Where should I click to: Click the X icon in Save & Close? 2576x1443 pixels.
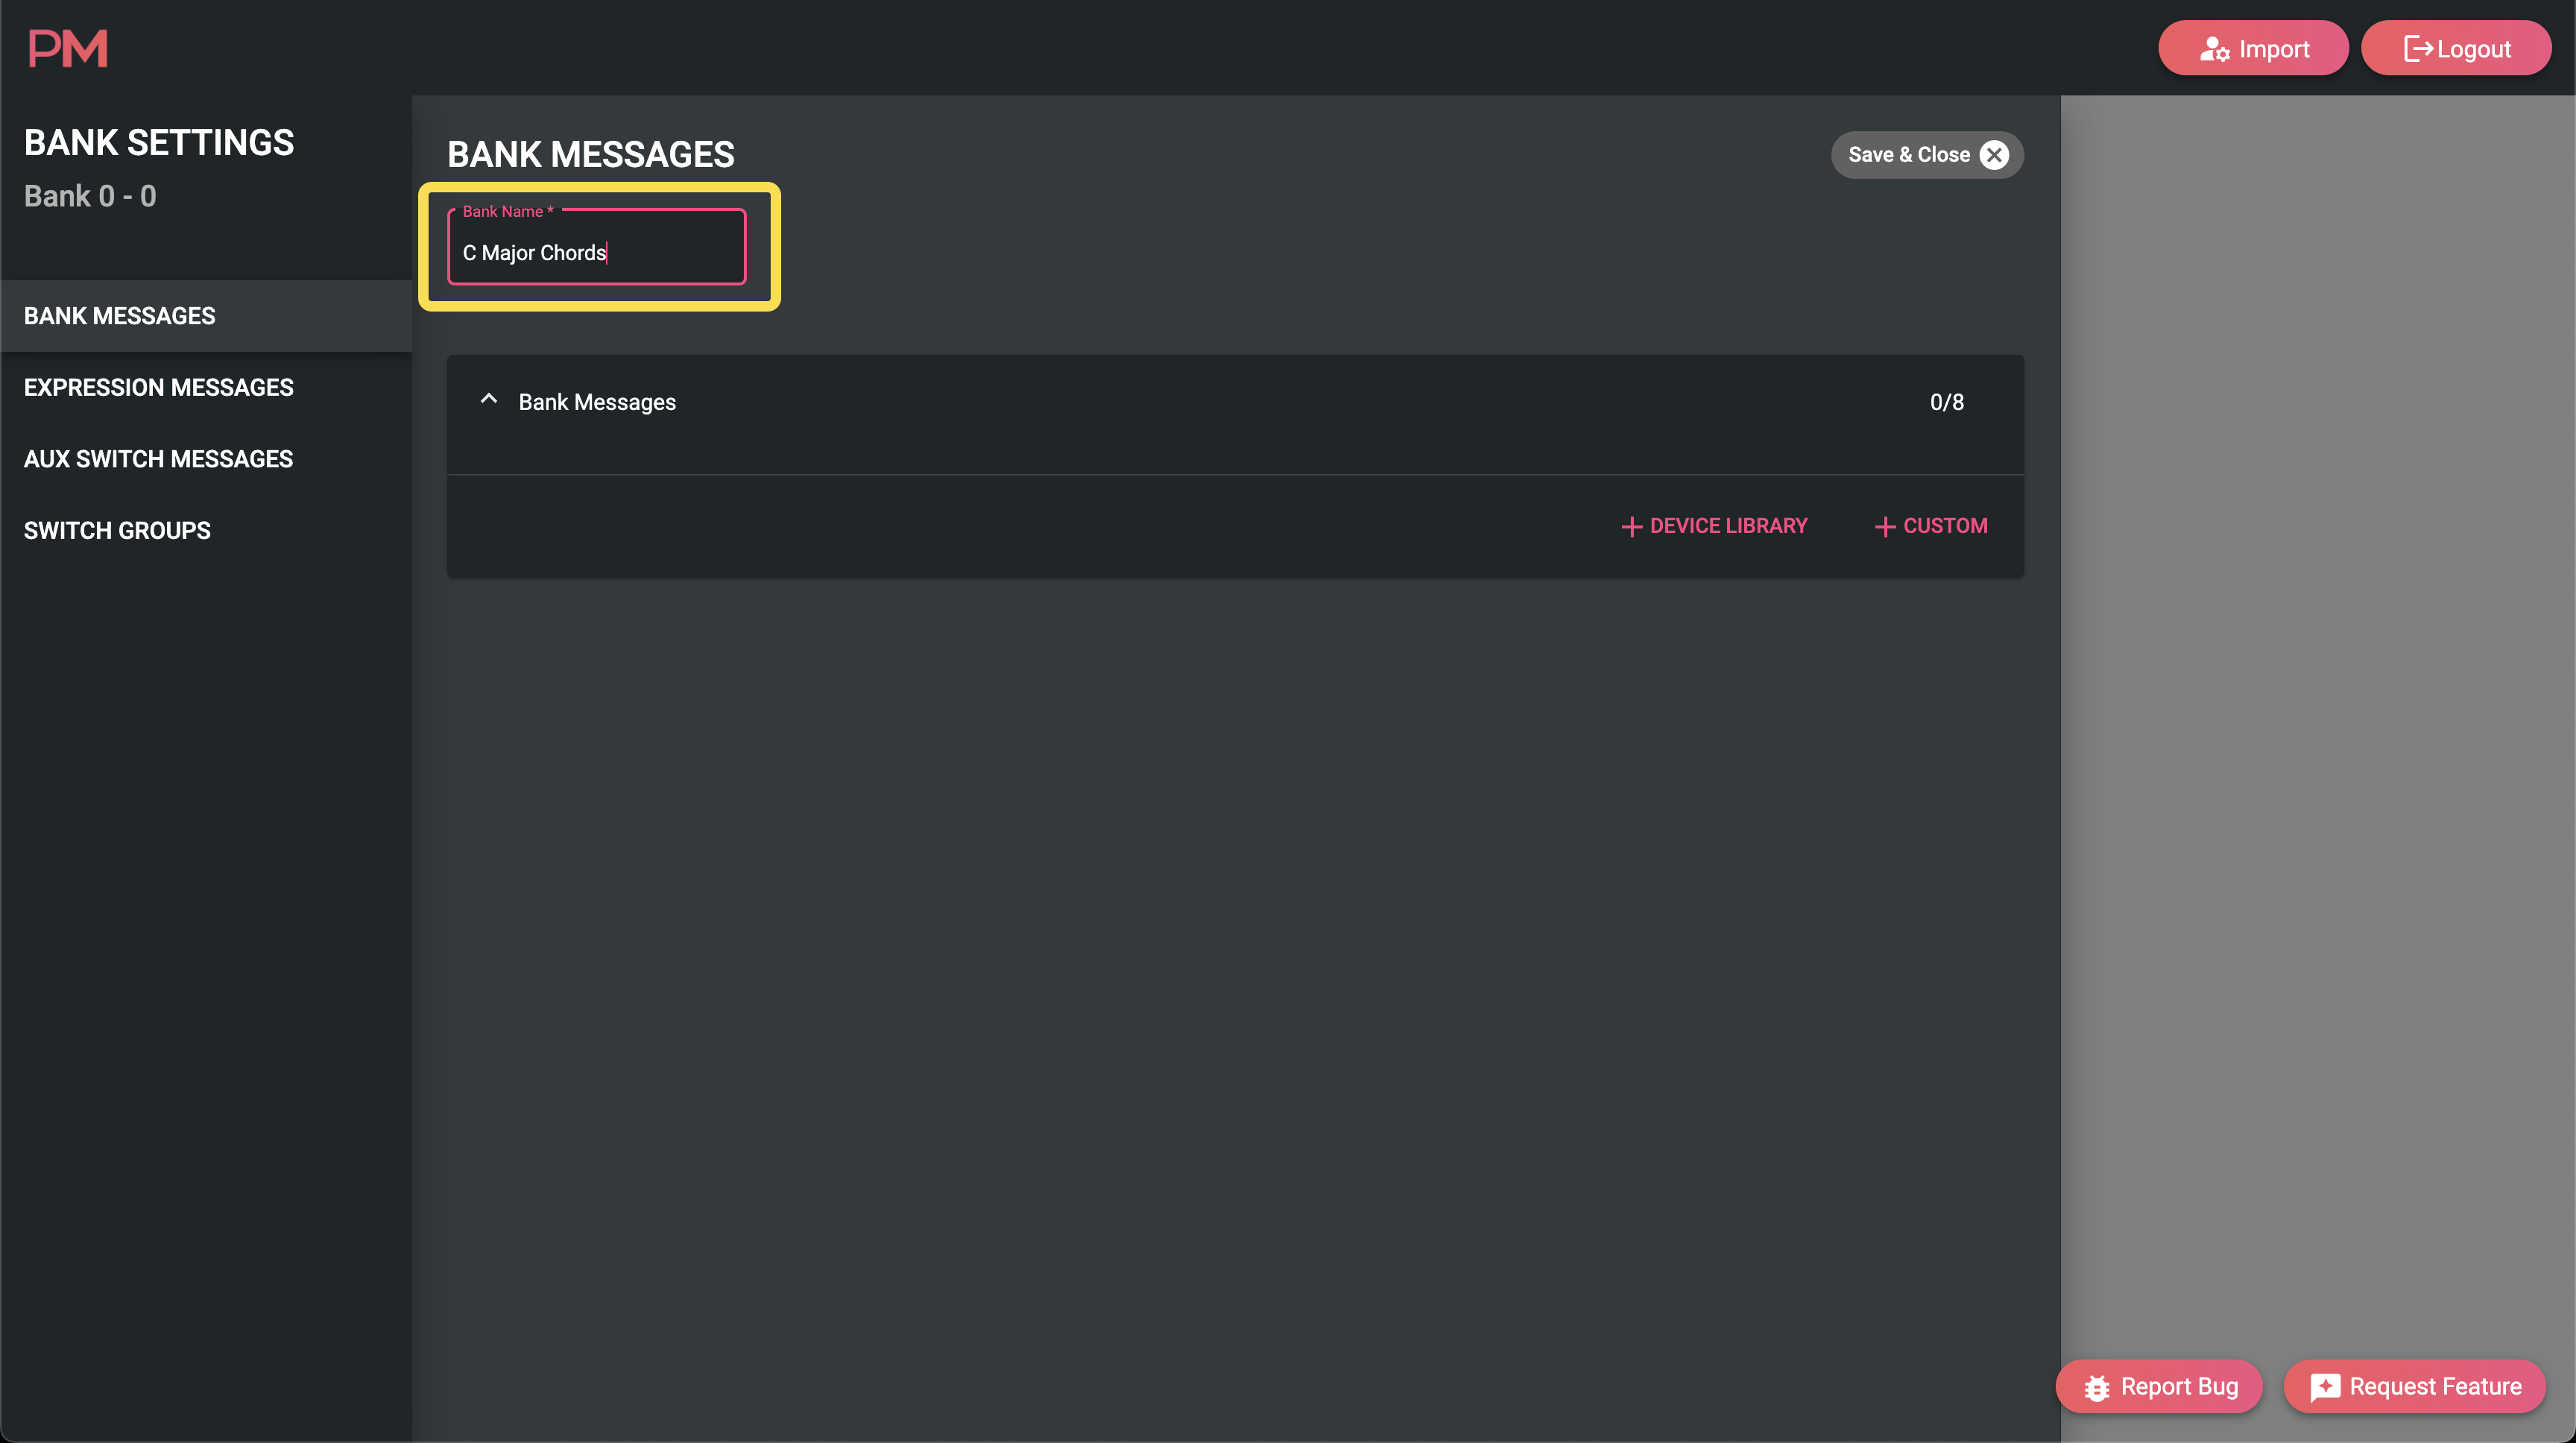(1994, 155)
